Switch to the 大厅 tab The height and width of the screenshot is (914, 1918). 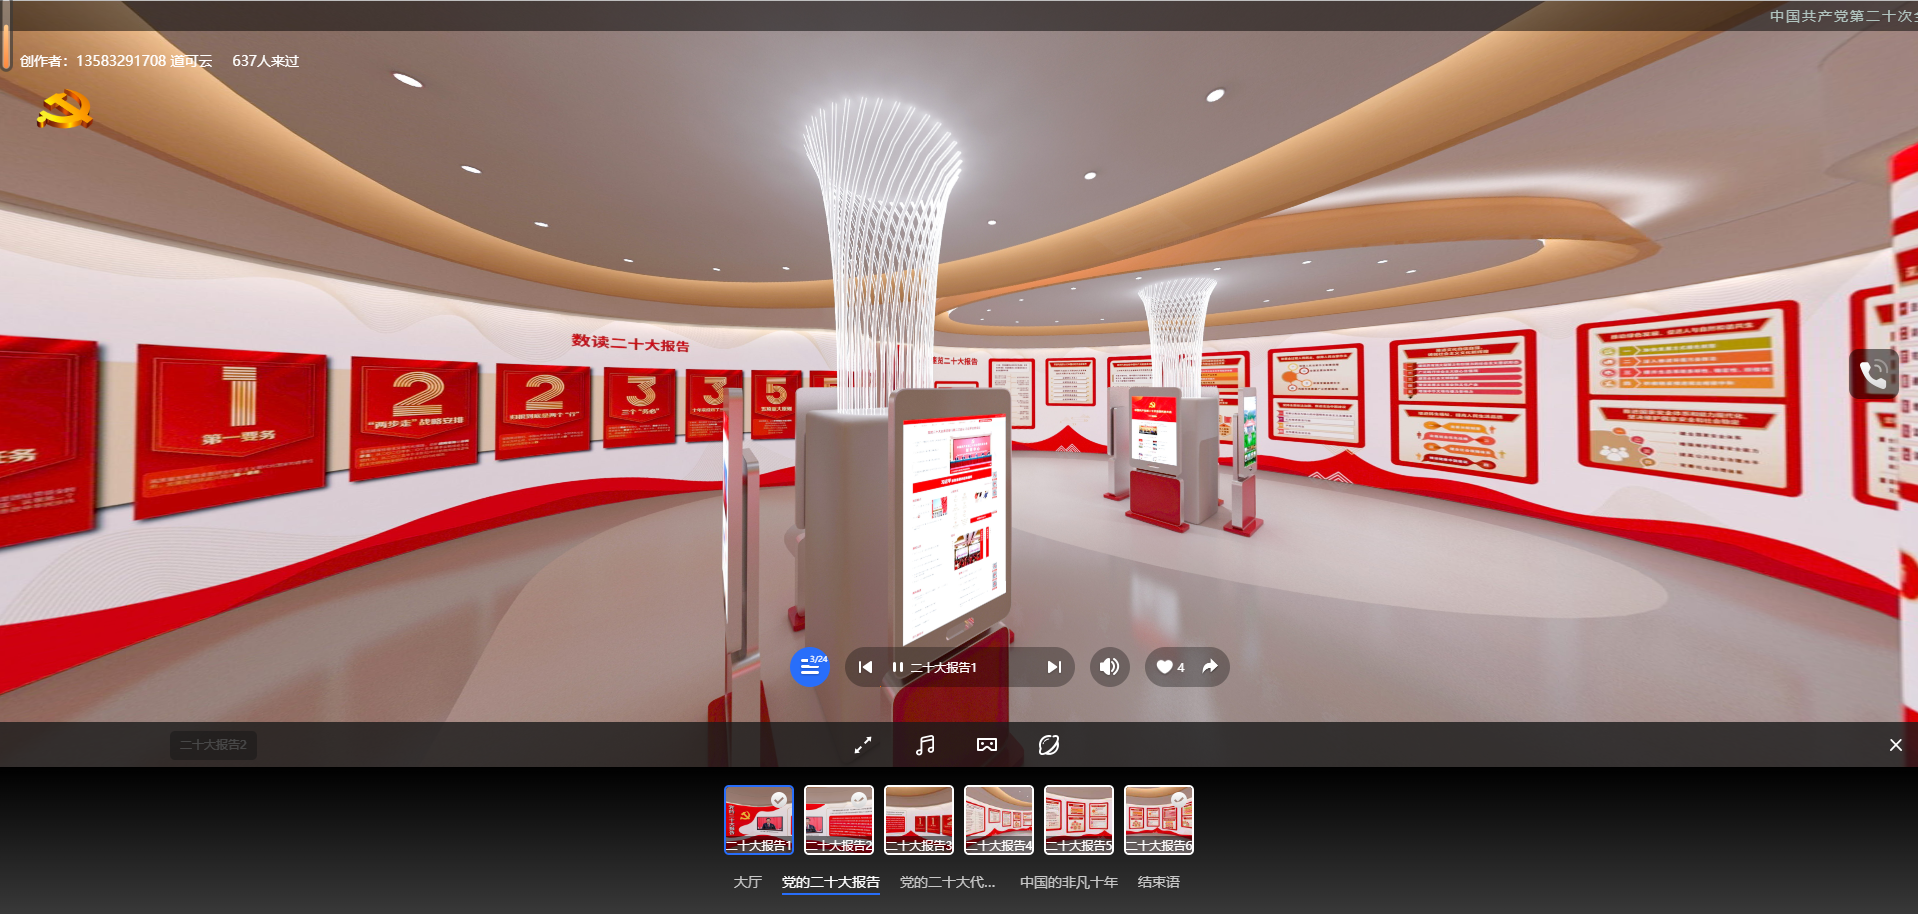click(x=747, y=882)
